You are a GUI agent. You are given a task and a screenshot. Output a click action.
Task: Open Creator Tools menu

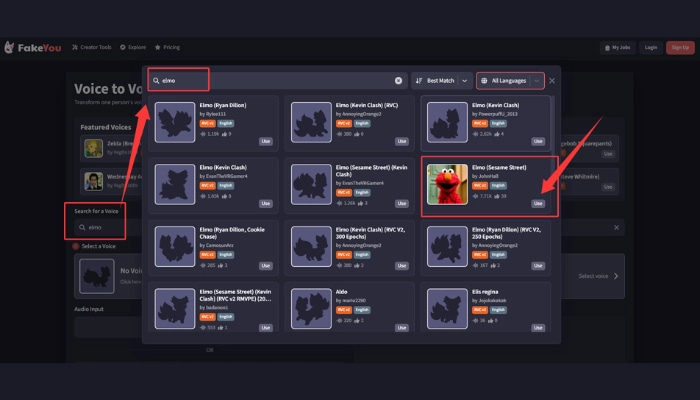tap(92, 47)
